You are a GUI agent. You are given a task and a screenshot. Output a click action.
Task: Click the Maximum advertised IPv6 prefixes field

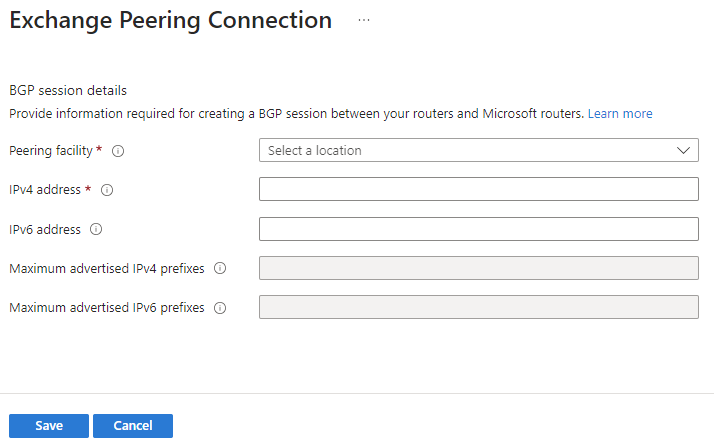click(478, 307)
